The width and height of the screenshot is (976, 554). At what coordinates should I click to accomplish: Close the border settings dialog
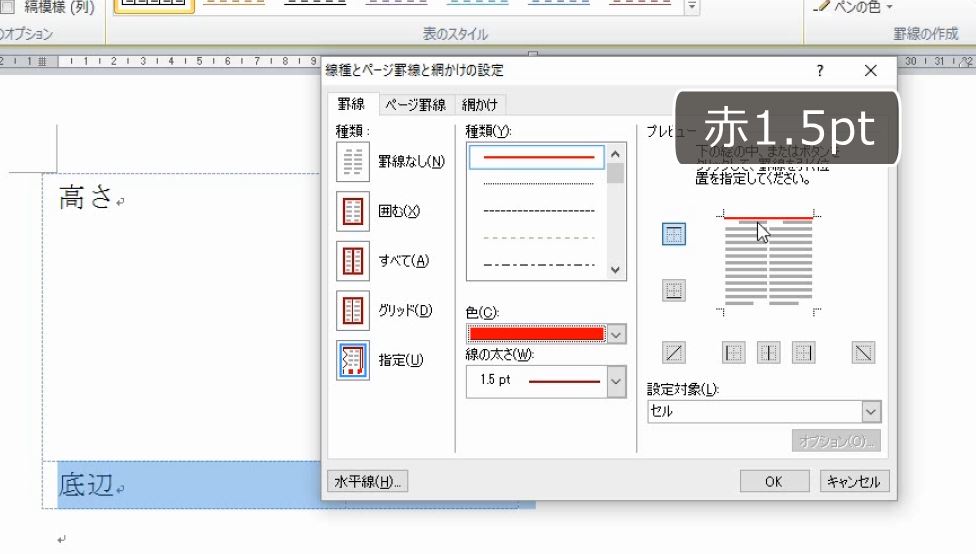(x=870, y=70)
